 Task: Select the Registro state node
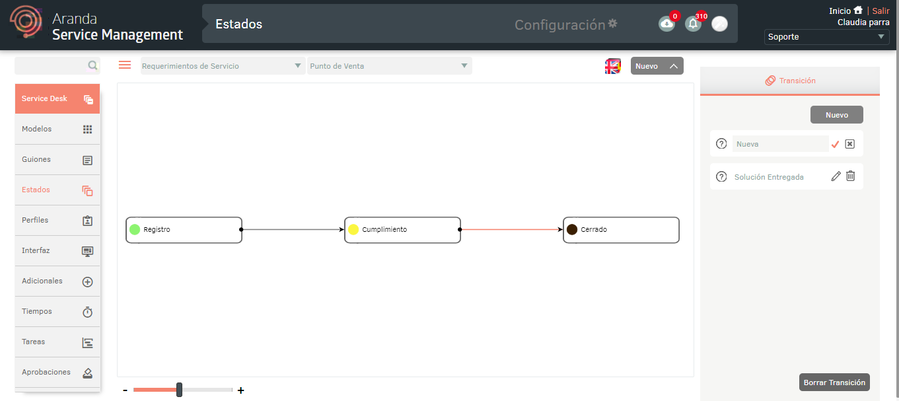[184, 230]
